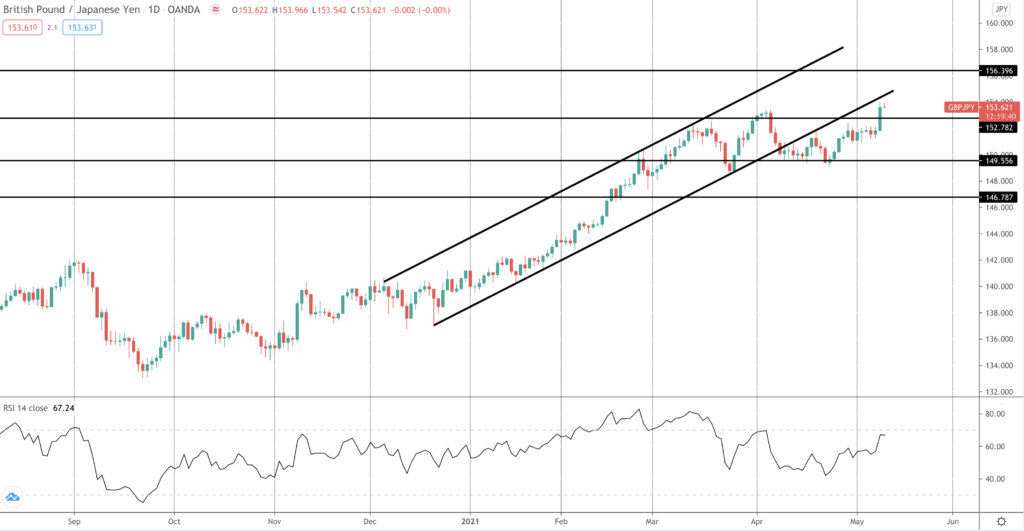The height and width of the screenshot is (531, 1024).
Task: Click the Sep label on time axis
Action: (74, 521)
